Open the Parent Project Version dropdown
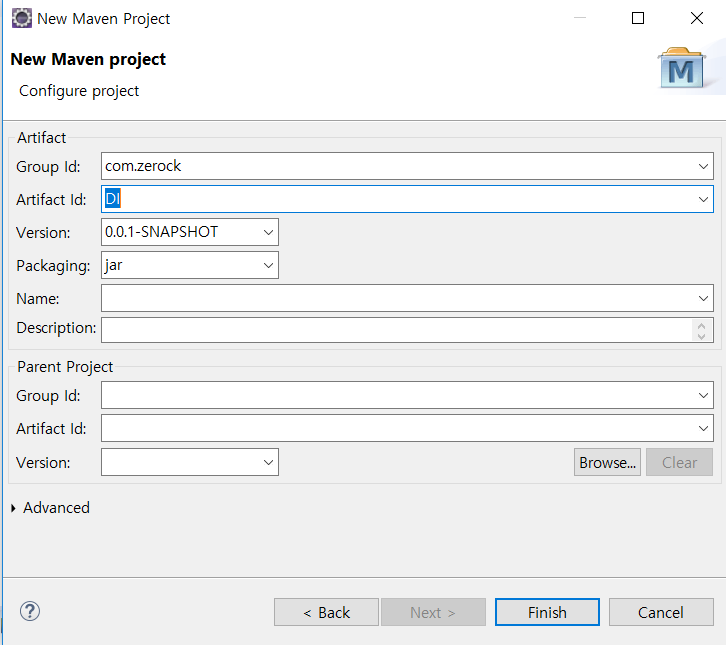Viewport: 726px width, 645px height. (x=268, y=462)
